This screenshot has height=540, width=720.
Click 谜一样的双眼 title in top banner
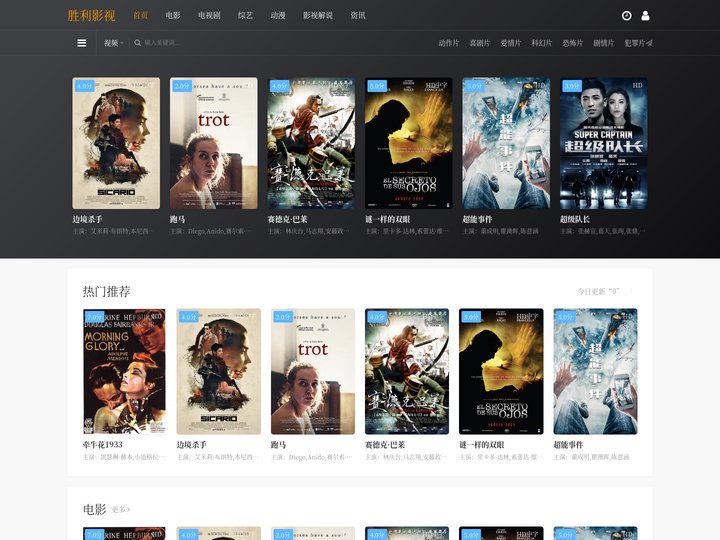tap(388, 219)
